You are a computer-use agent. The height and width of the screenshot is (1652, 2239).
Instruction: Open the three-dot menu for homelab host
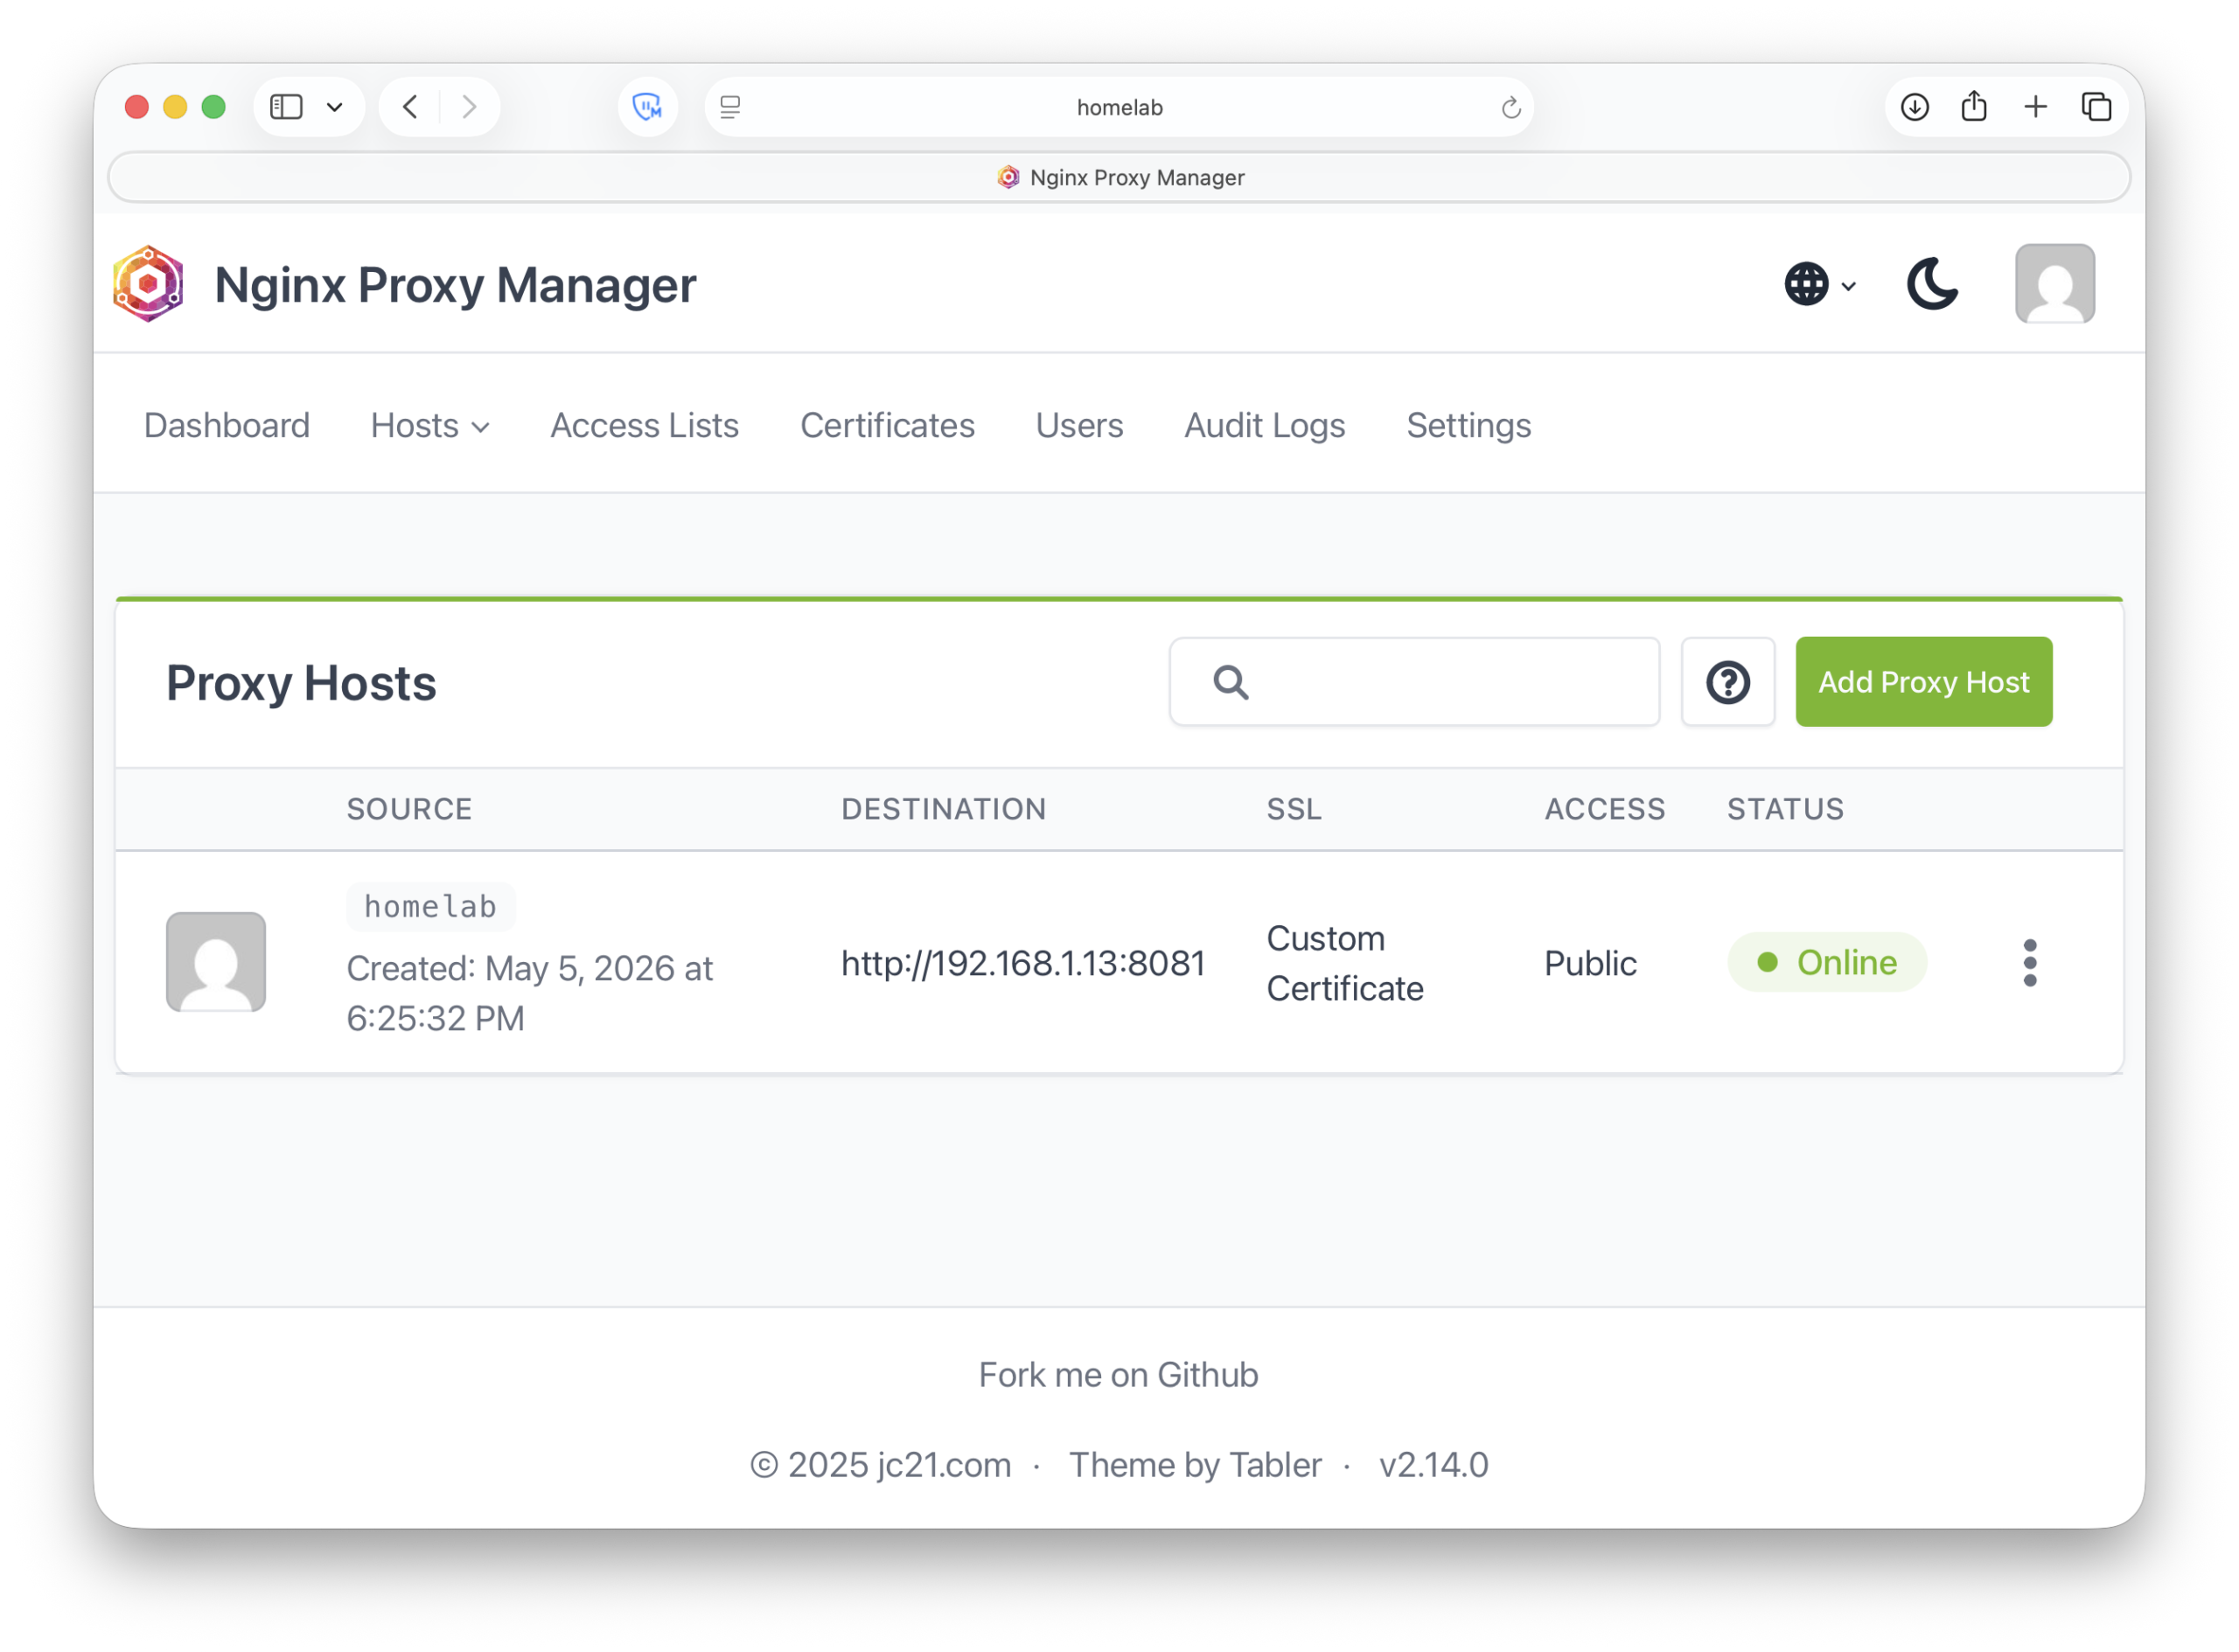point(2030,963)
